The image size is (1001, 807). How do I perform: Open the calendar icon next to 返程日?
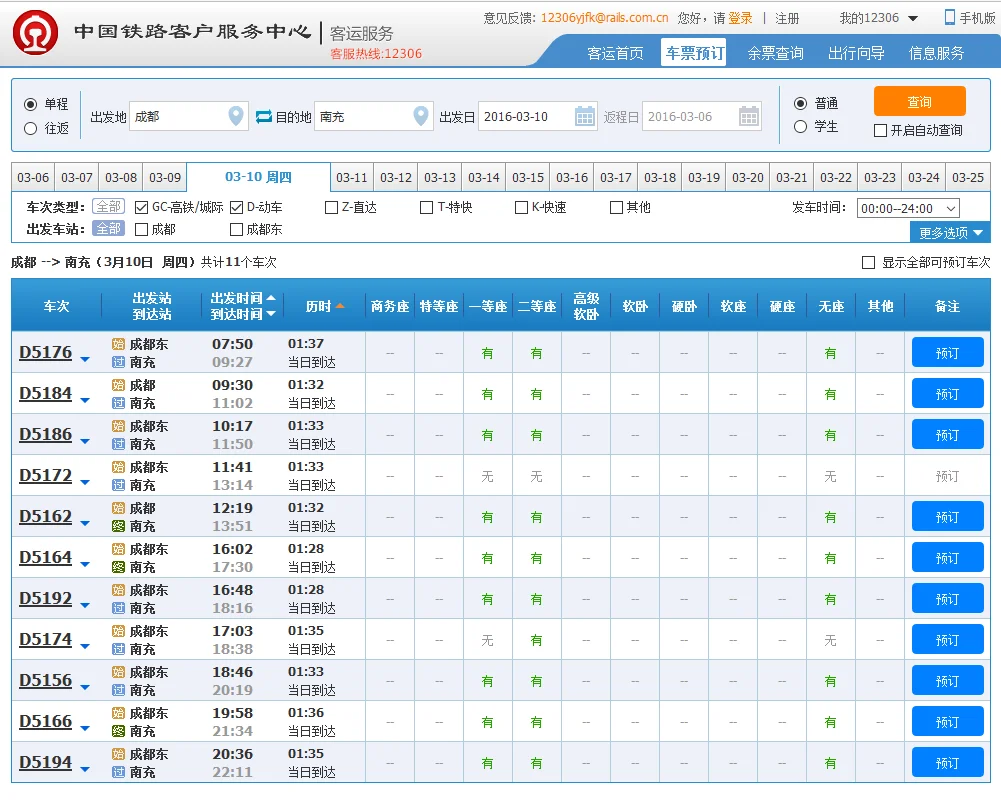pyautogui.click(x=748, y=115)
